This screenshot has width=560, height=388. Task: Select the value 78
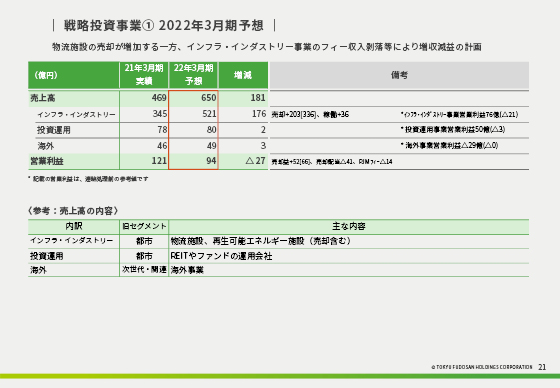162,130
